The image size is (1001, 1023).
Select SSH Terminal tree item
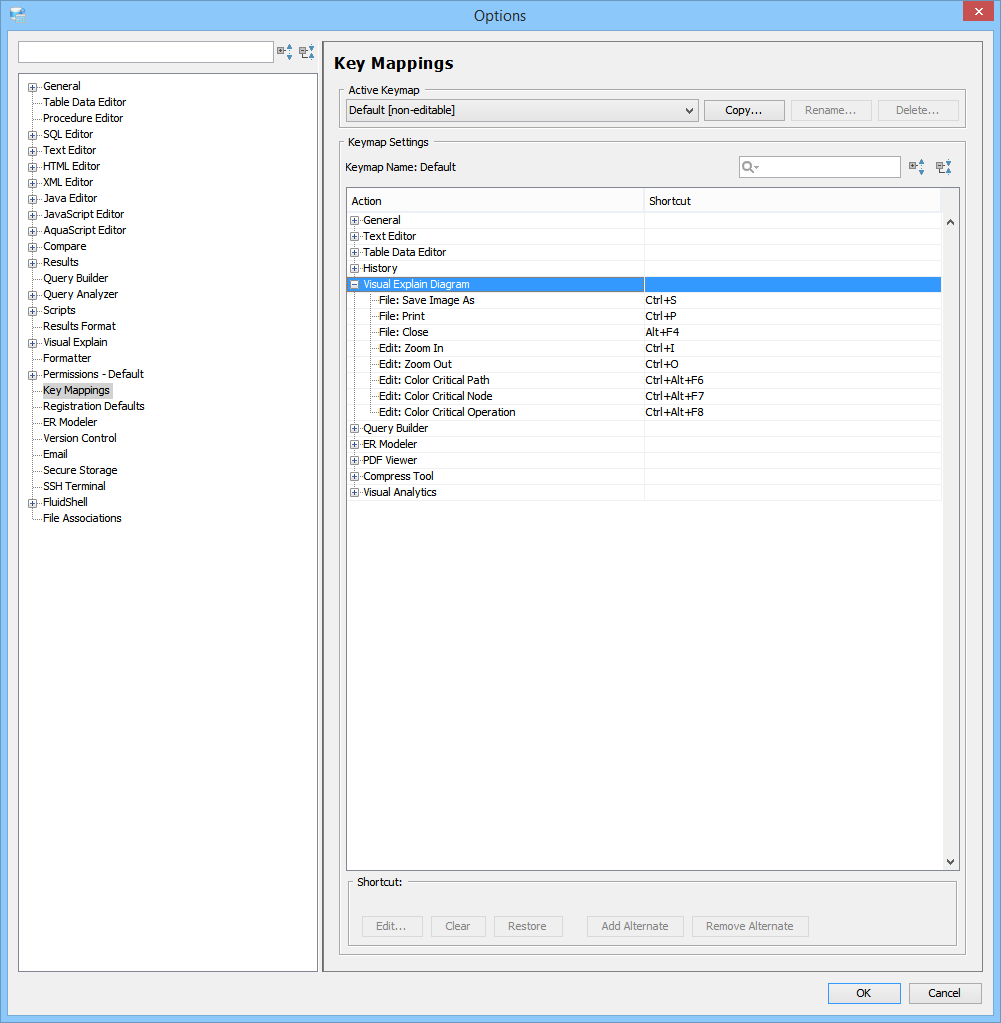point(74,487)
